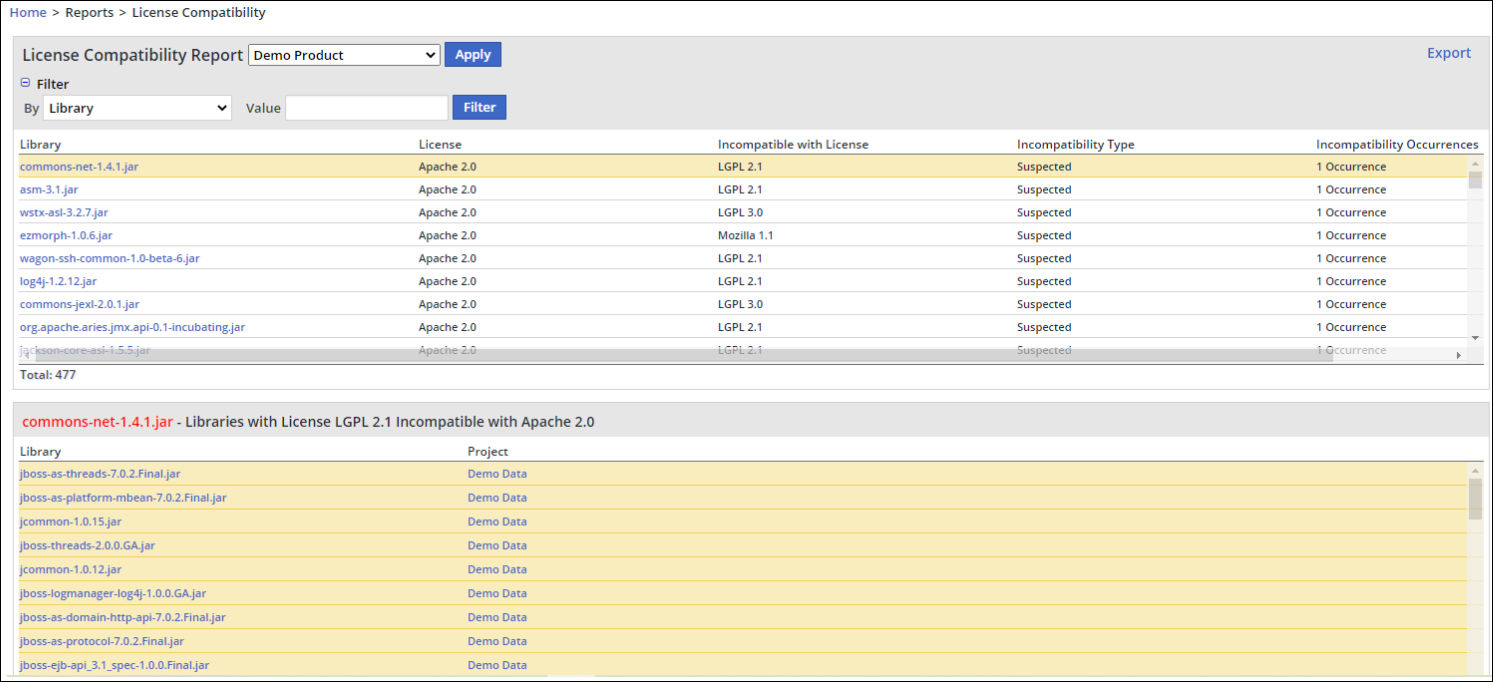Screen dimensions: 1493x682
Task: Collapse the Filter section toggle icon
Action: (x=26, y=84)
